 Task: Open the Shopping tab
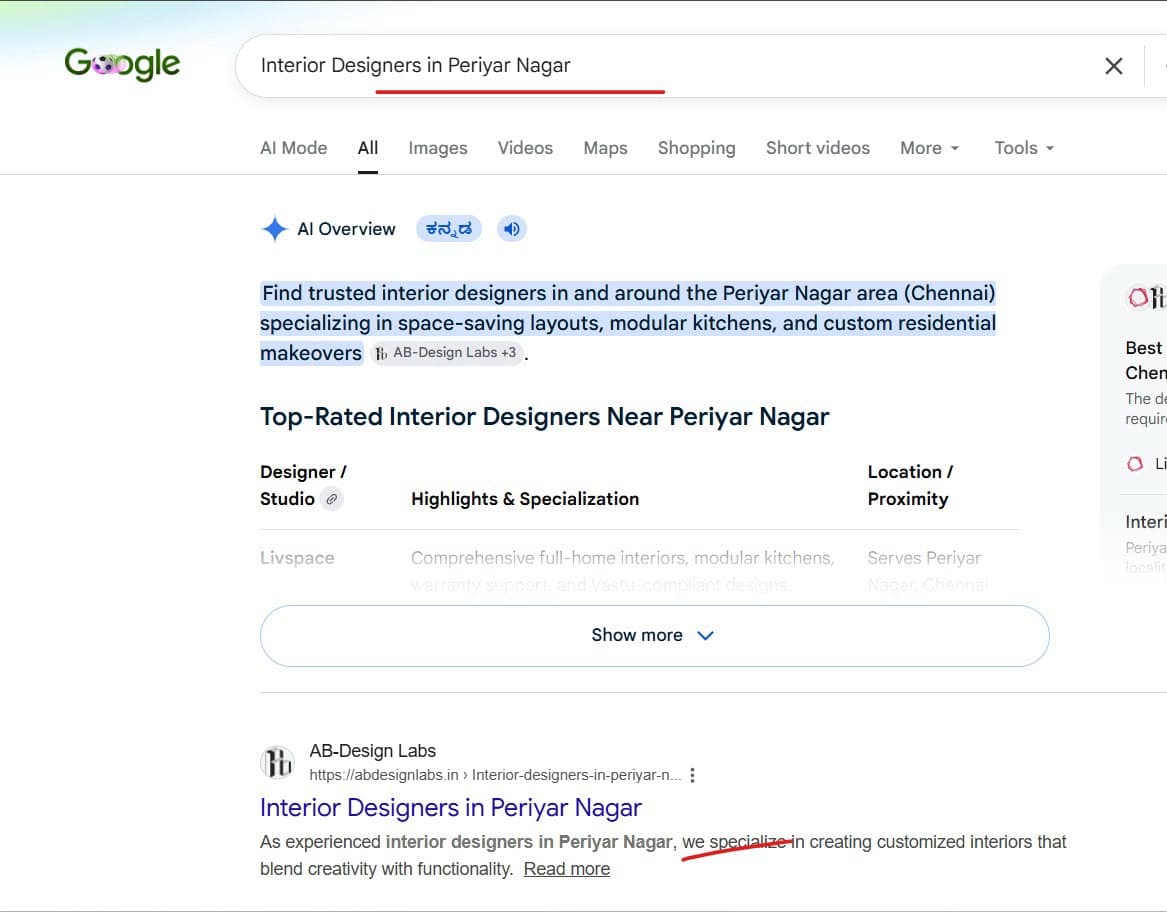[696, 147]
